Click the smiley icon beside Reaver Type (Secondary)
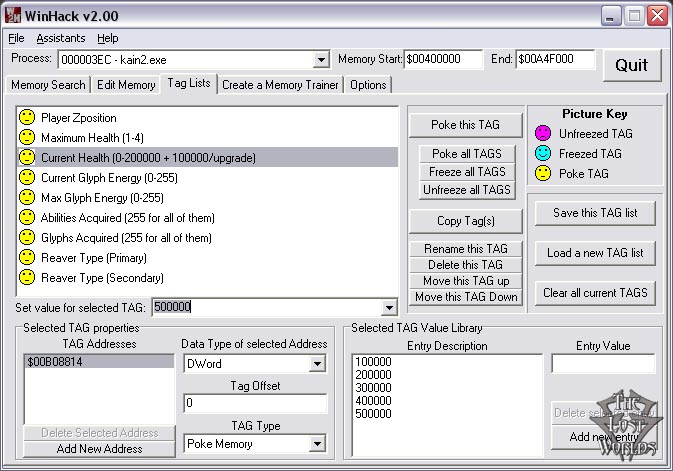 [27, 277]
